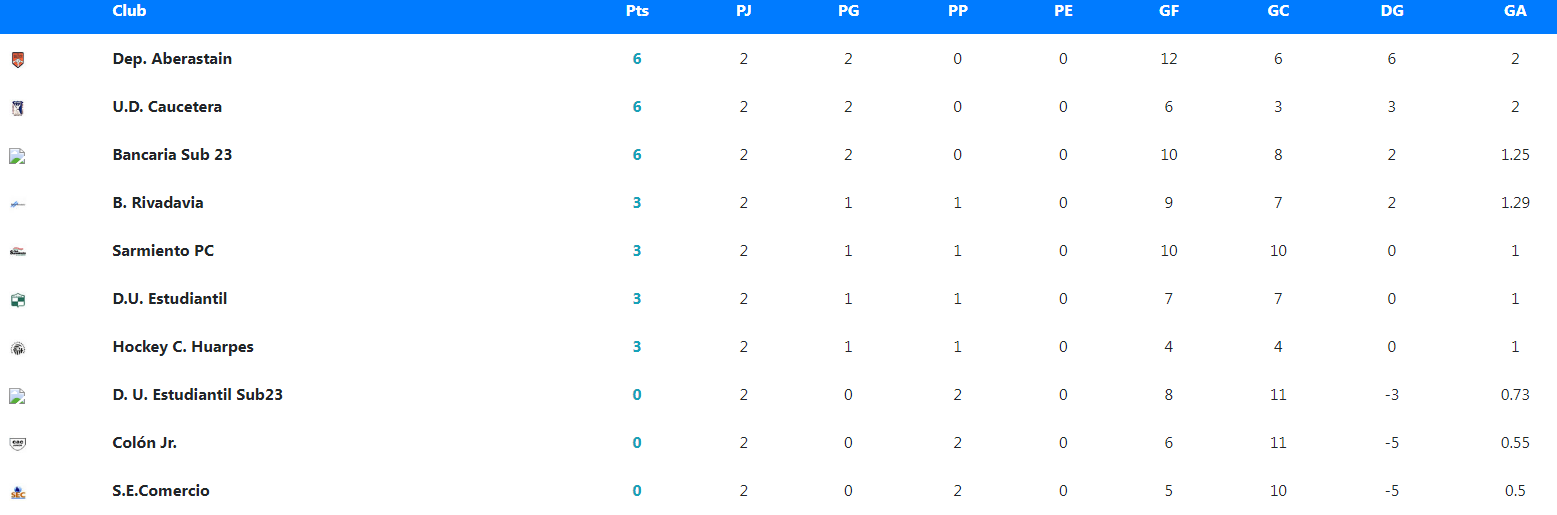Select the Pts column header
The image size is (1557, 515).
(637, 11)
